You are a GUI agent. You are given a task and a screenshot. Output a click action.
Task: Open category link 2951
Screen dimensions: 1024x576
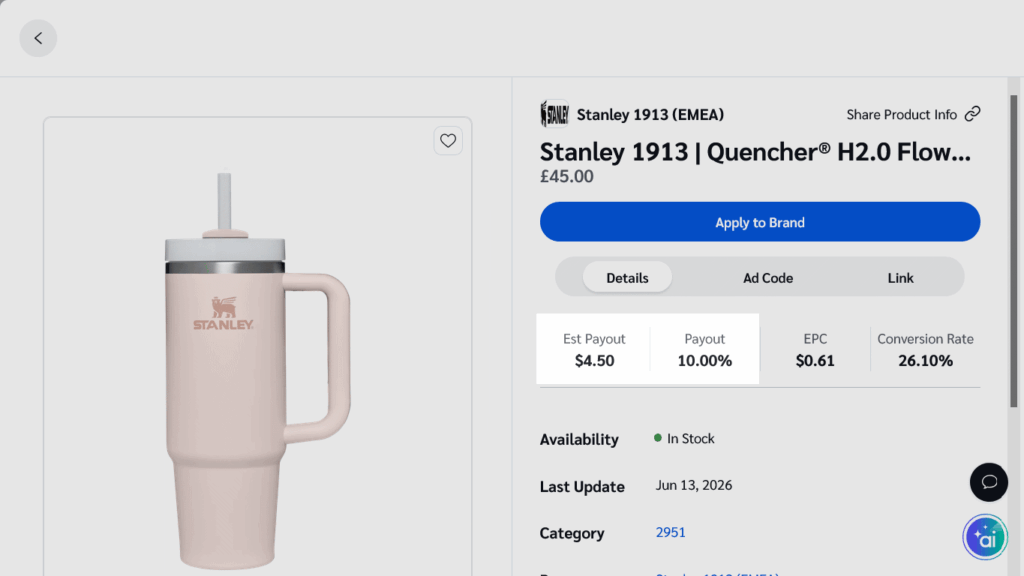(x=670, y=532)
